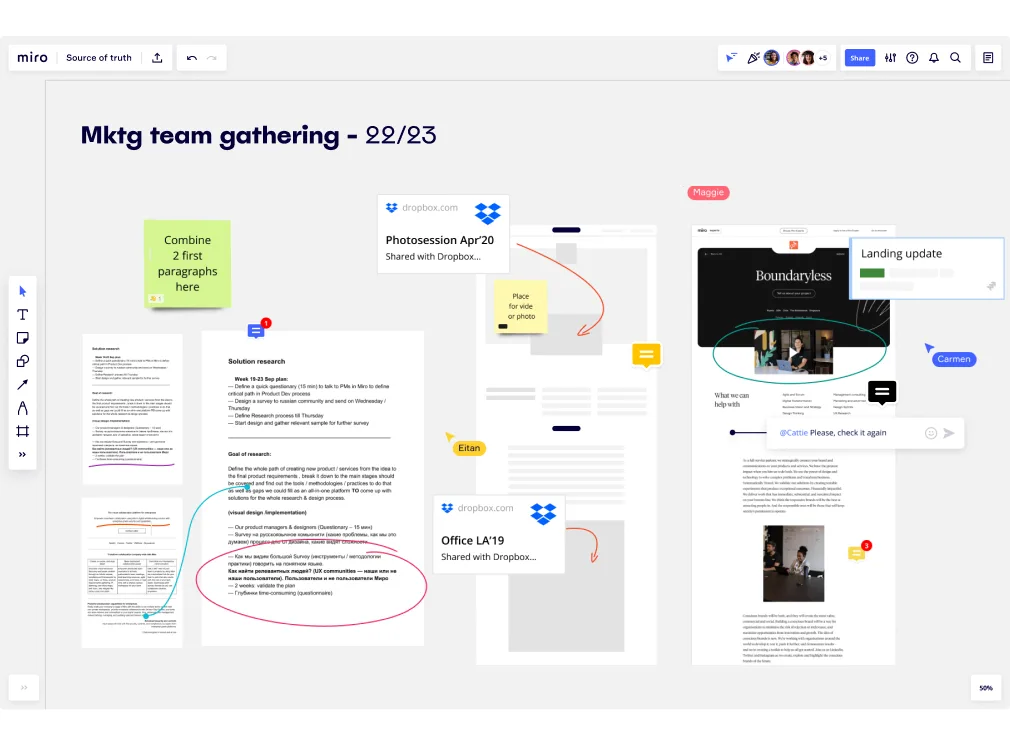Expand the bottom-left panel toggle
This screenshot has height=746, width=1010.
pos(24,687)
